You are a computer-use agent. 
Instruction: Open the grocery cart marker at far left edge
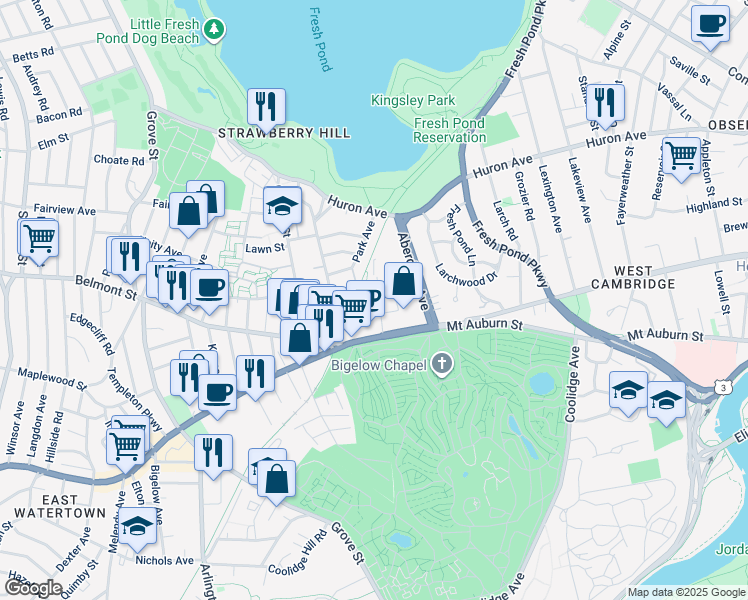click(x=39, y=239)
